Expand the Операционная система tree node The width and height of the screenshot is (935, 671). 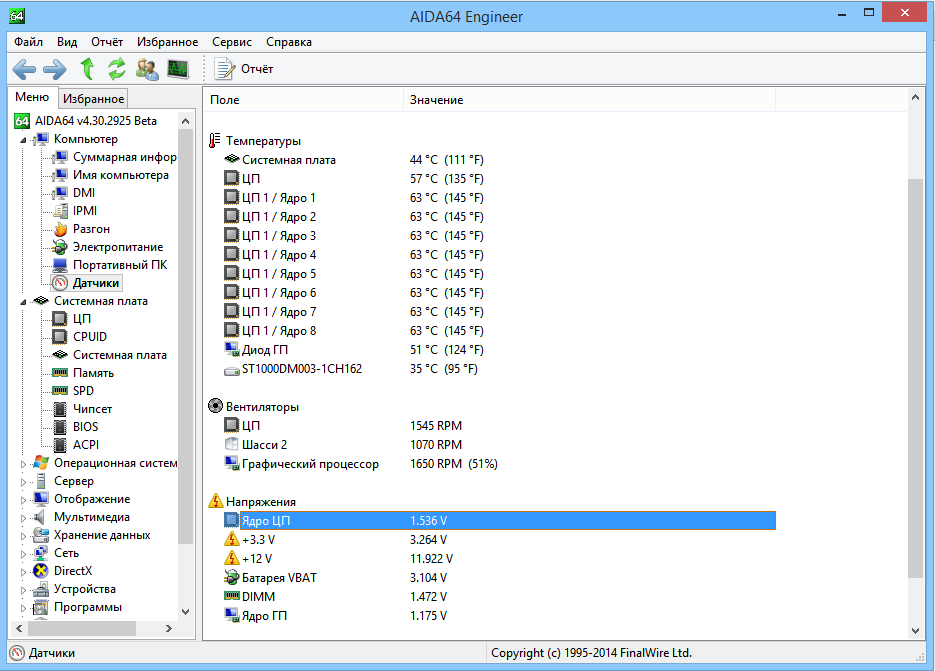point(23,463)
